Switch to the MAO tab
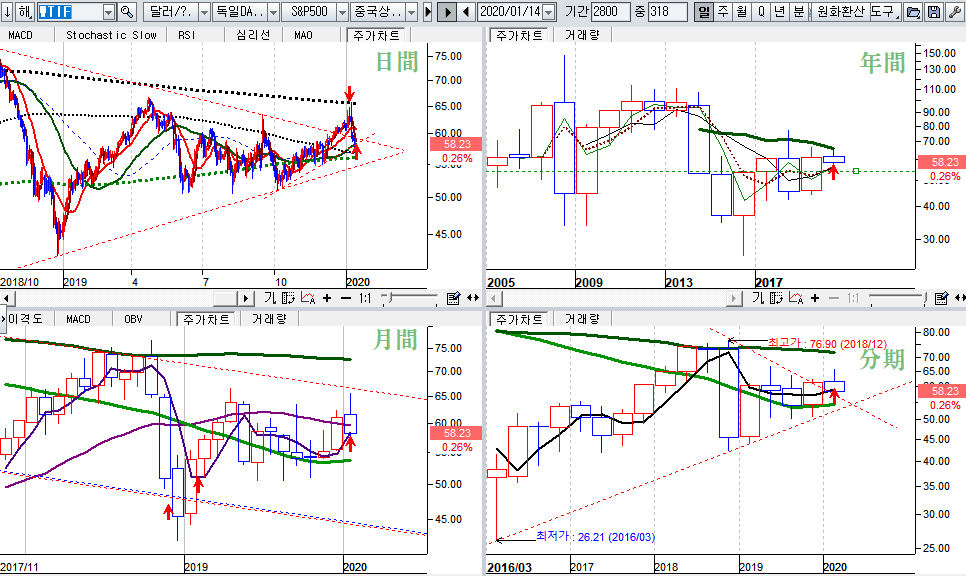The width and height of the screenshot is (966, 576). click(x=303, y=35)
